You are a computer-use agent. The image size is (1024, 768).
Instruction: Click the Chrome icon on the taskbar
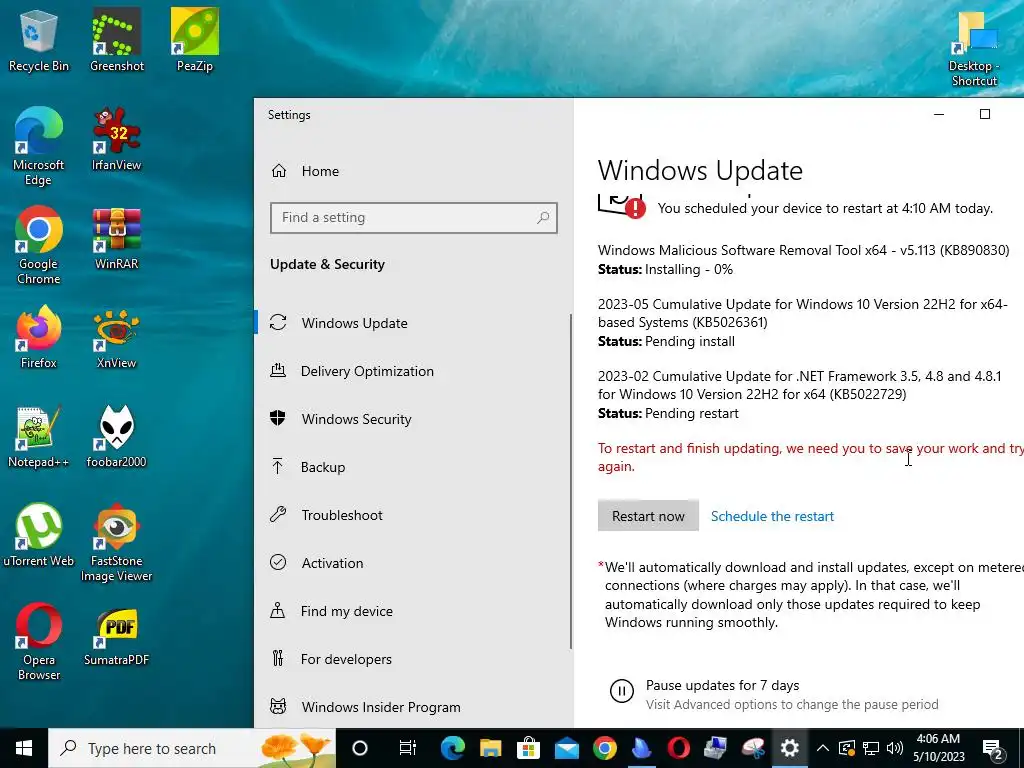tap(604, 748)
